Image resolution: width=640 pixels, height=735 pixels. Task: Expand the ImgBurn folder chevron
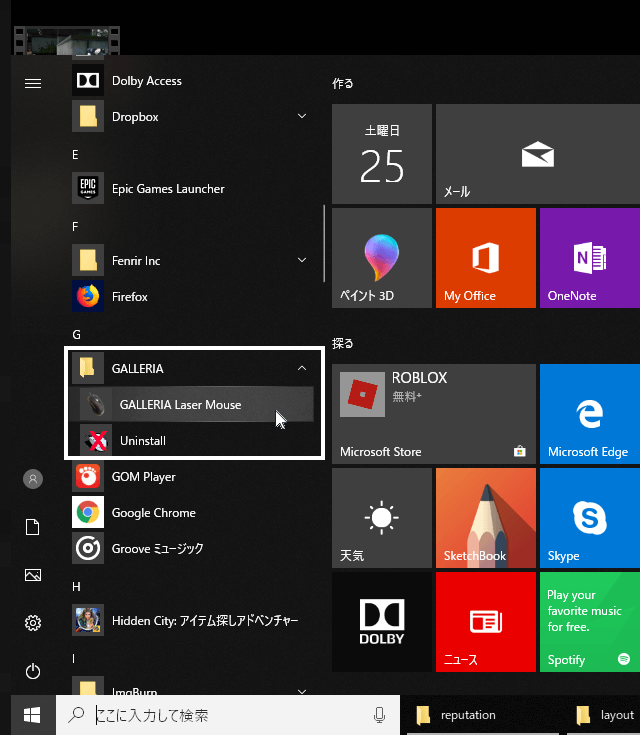pyautogui.click(x=302, y=691)
